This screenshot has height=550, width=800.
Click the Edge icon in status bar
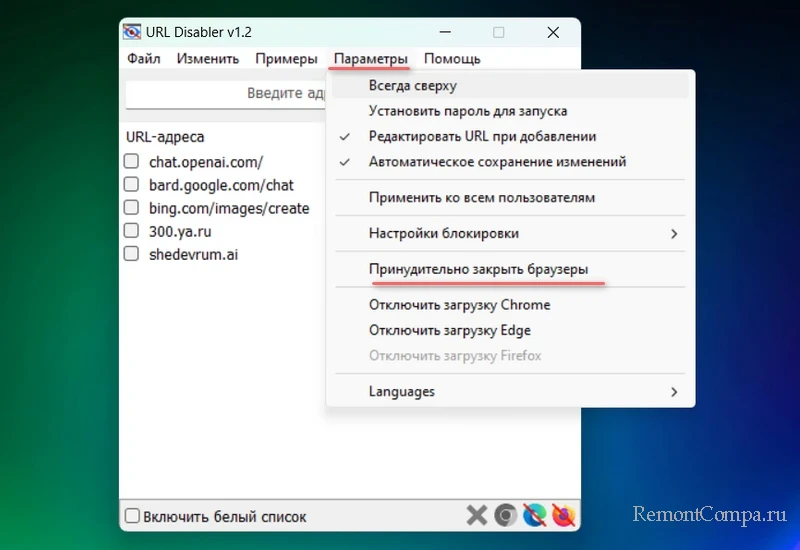pyautogui.click(x=535, y=516)
